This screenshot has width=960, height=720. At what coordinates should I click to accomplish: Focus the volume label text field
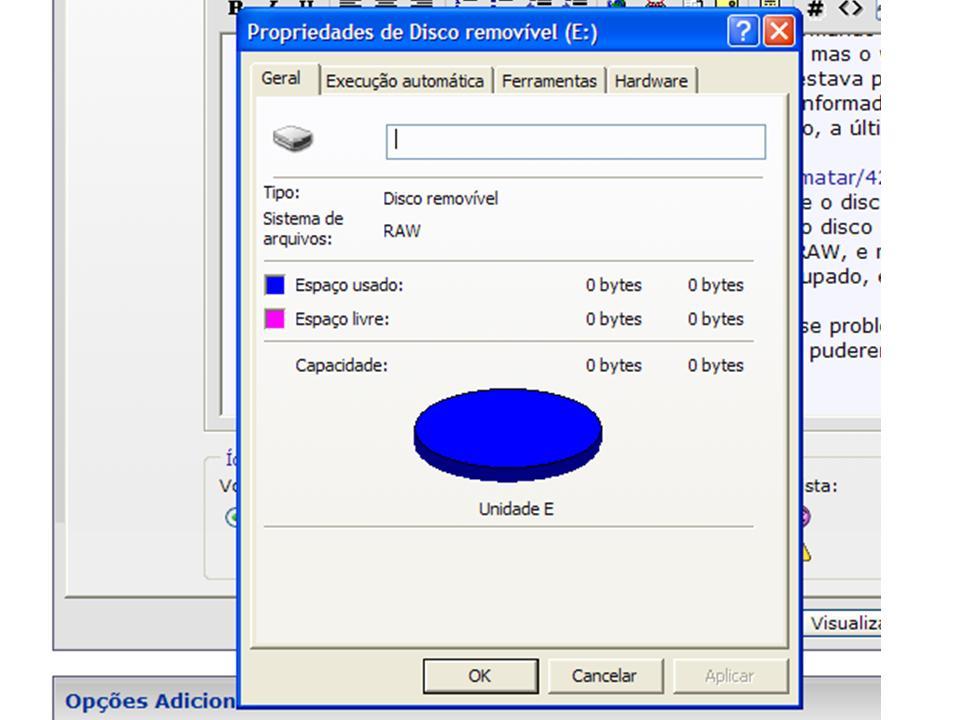(x=576, y=142)
